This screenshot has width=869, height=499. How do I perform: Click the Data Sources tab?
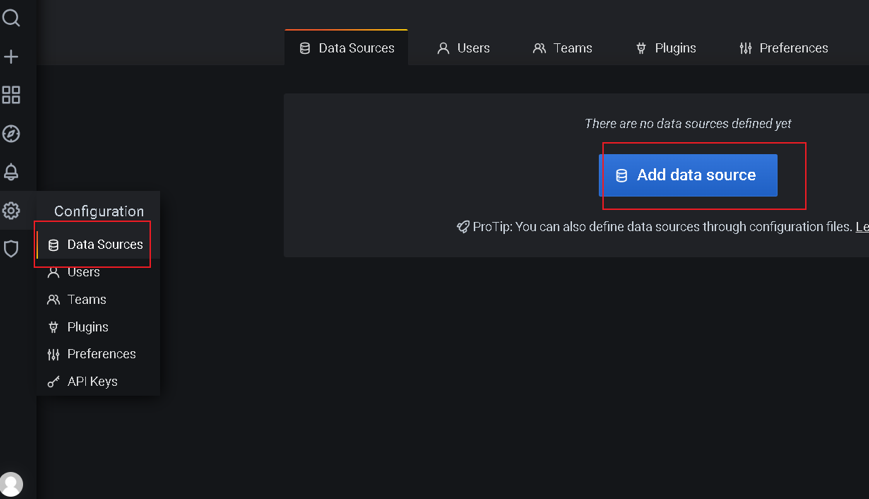346,48
